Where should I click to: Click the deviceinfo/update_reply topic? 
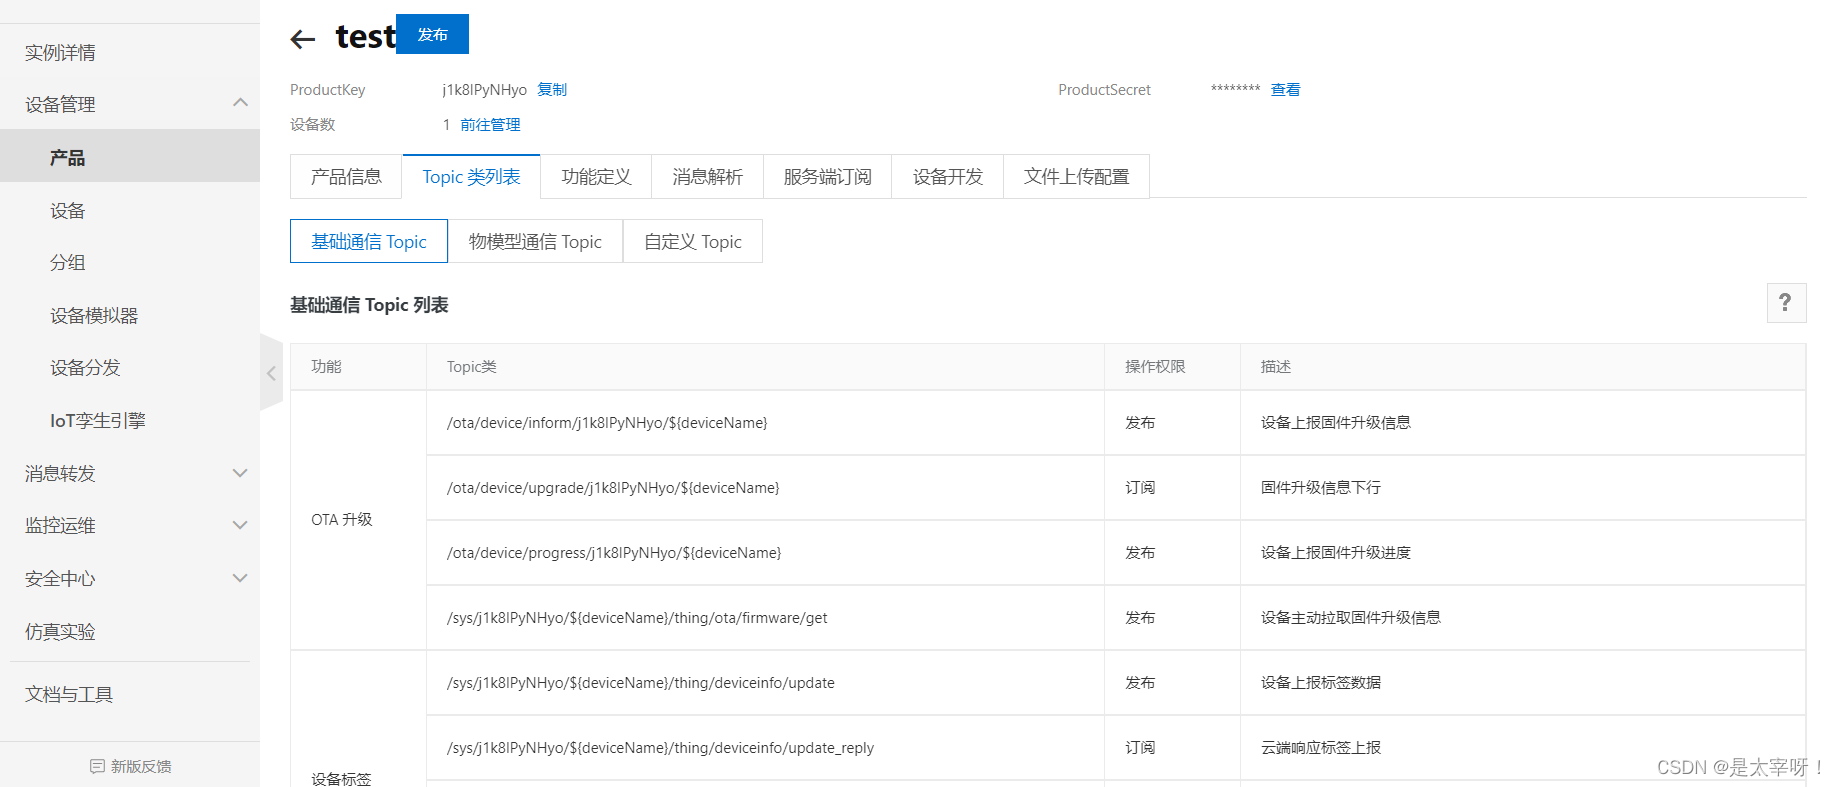[660, 748]
